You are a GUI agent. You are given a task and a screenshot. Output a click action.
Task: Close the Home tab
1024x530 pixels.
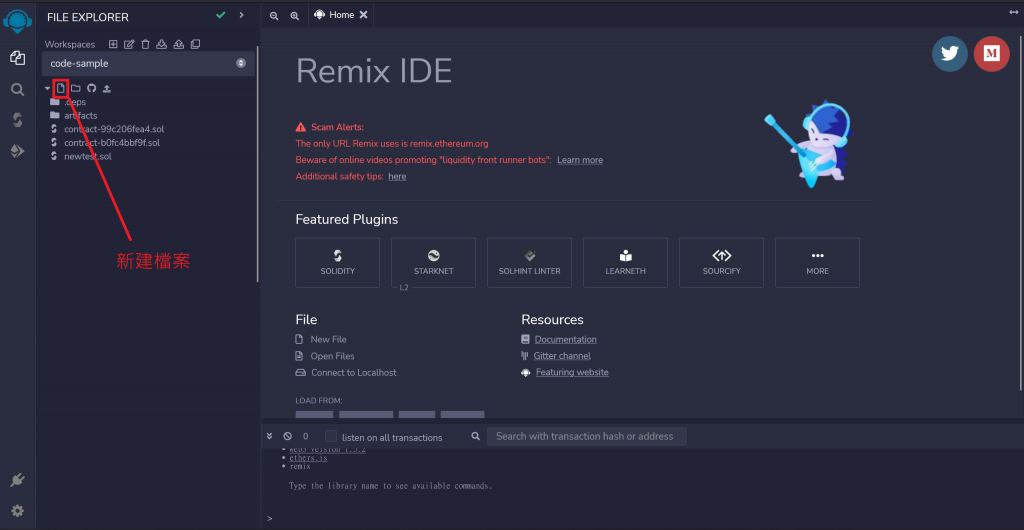pos(364,15)
